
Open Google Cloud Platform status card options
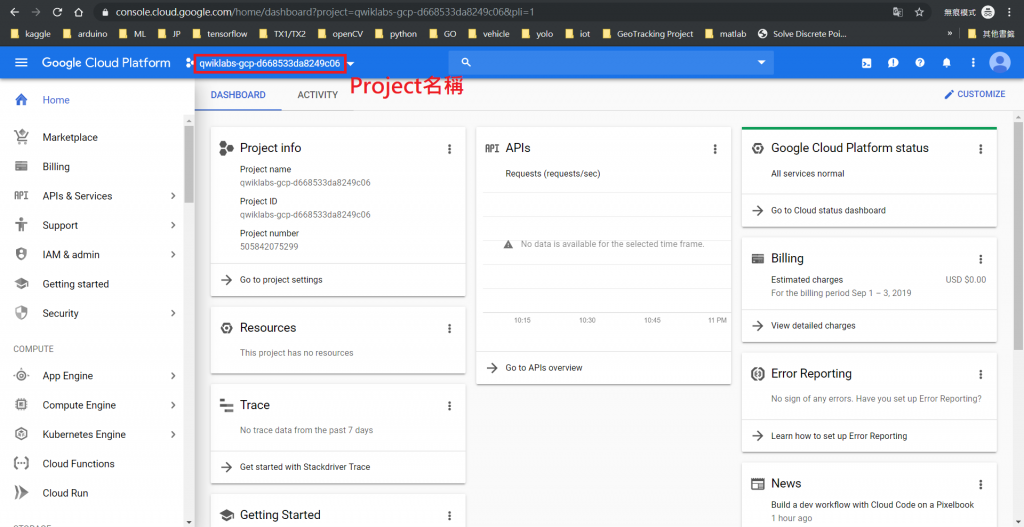tap(980, 149)
